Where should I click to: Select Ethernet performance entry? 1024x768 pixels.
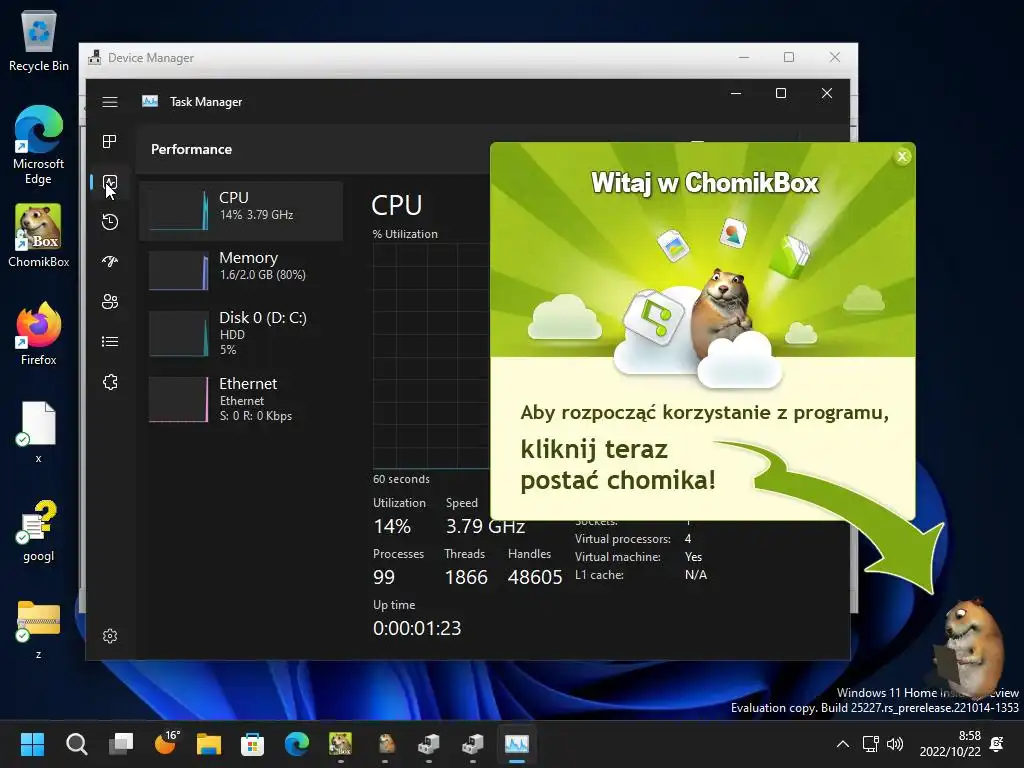click(x=241, y=399)
